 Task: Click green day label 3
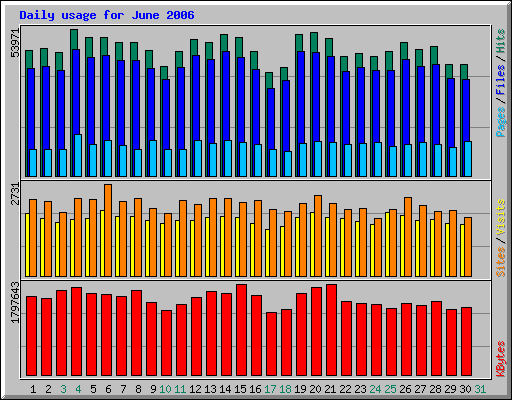[63, 389]
